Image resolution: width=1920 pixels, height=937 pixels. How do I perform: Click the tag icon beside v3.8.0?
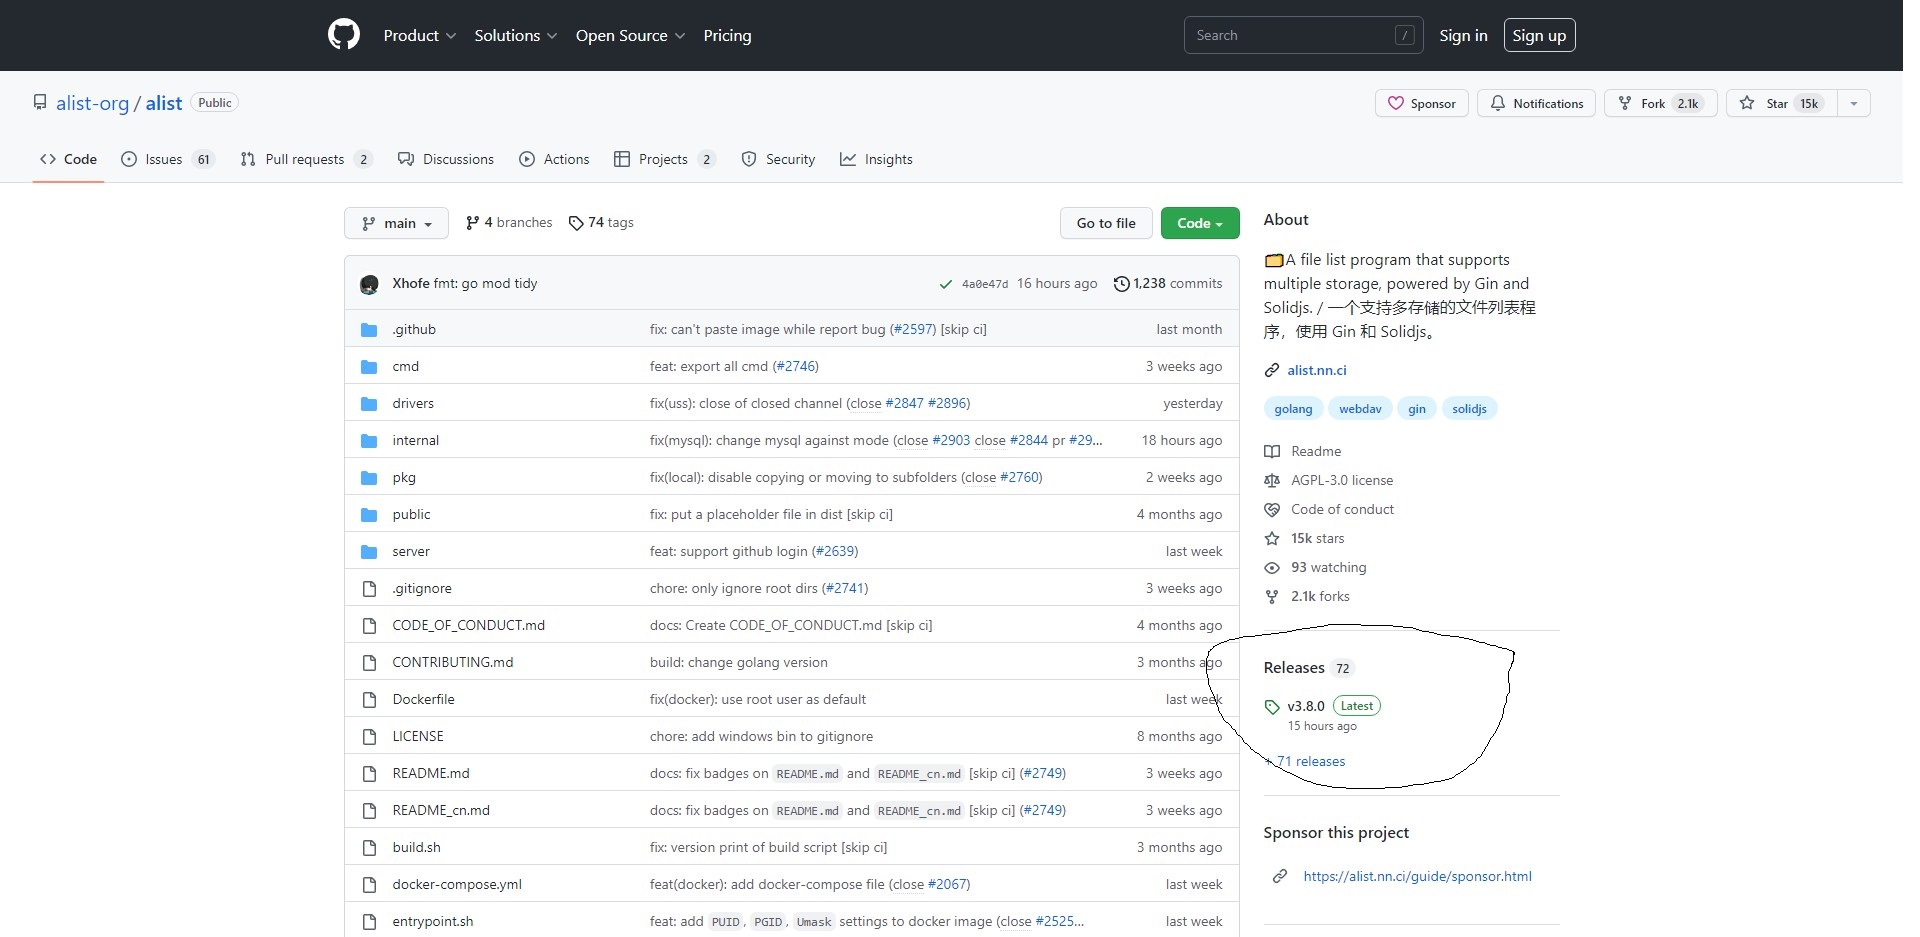[x=1272, y=707]
